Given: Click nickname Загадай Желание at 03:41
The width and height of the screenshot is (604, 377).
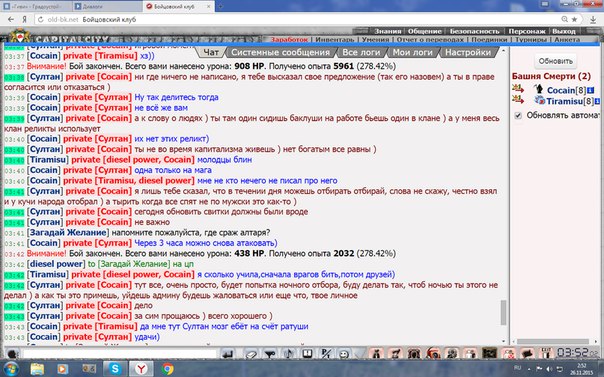Looking at the screenshot, I should pos(68,233).
